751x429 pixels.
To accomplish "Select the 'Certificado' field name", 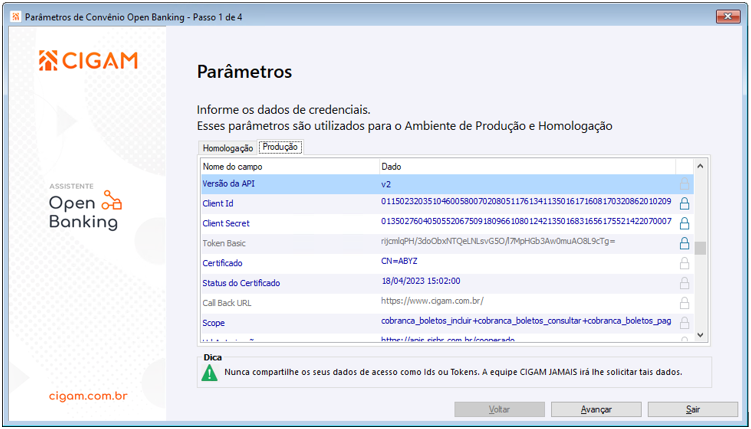I will [x=223, y=263].
